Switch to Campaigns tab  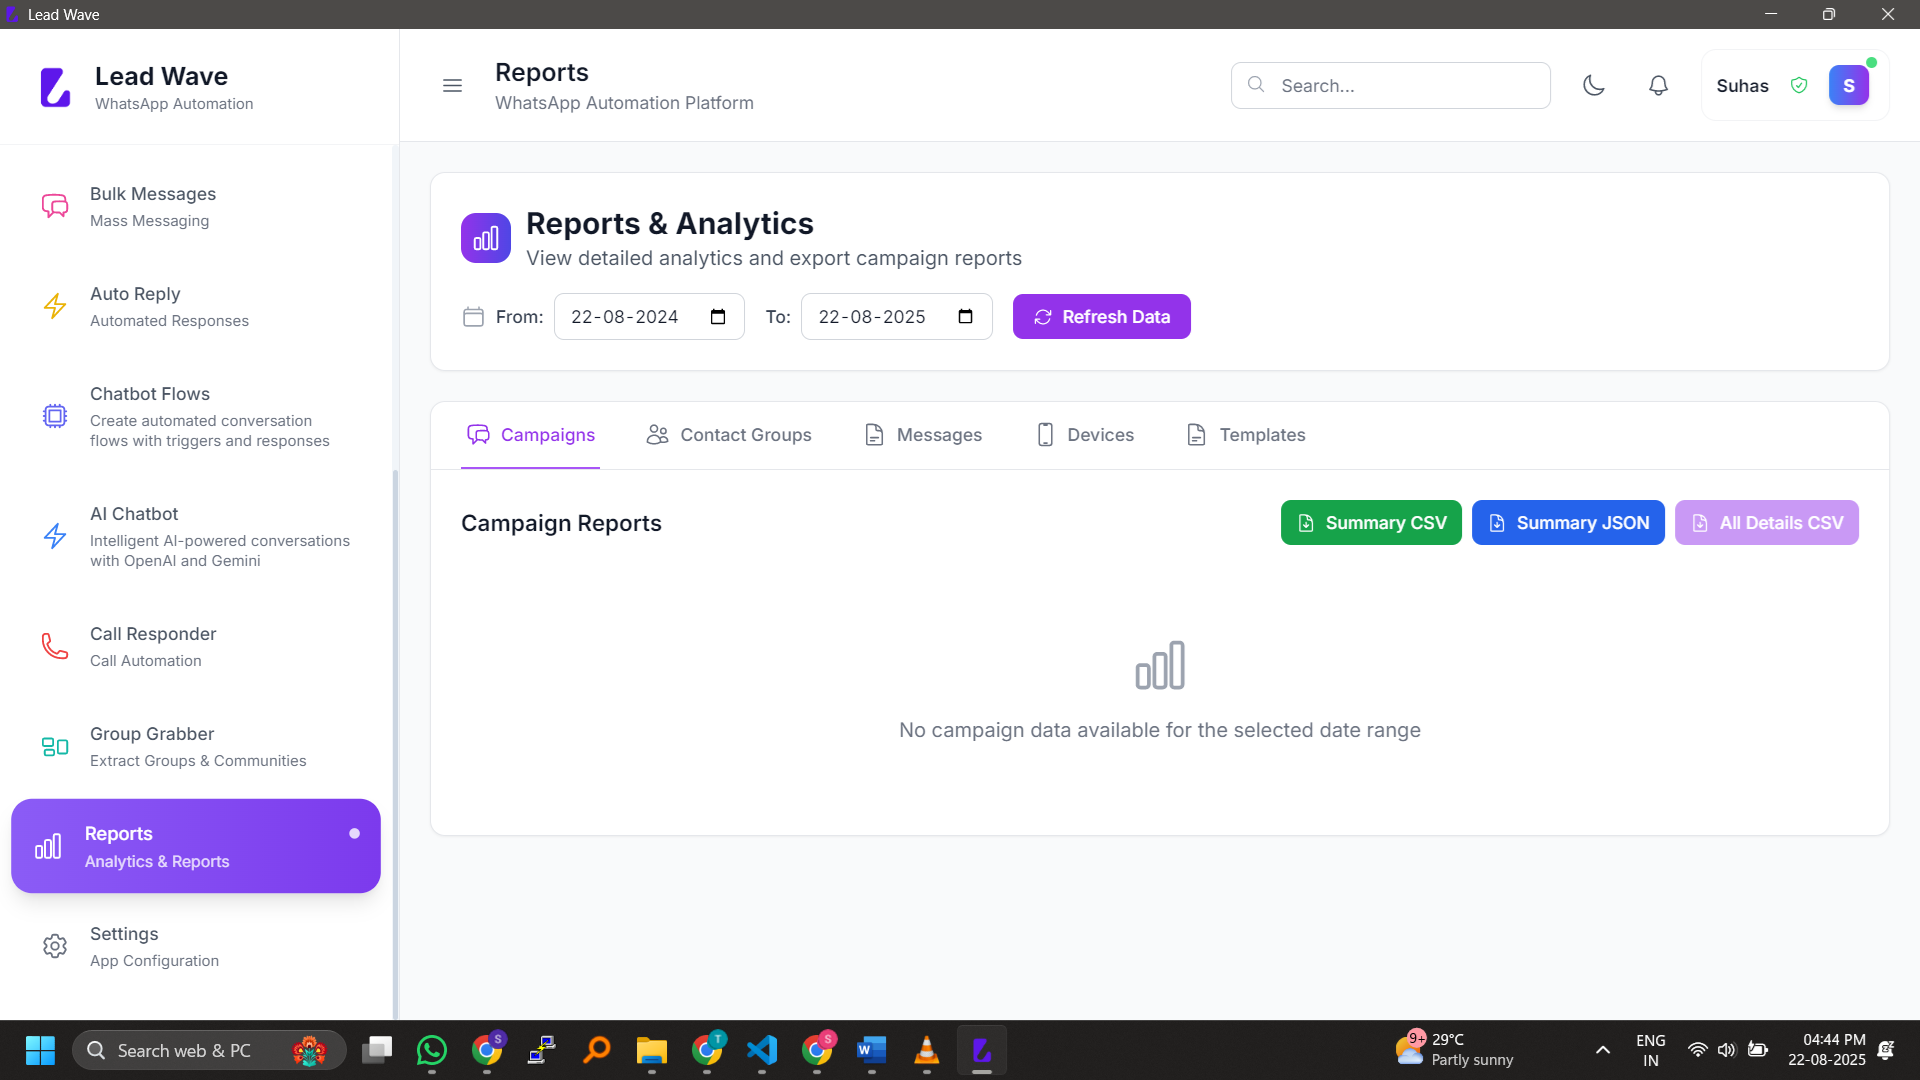[x=530, y=435]
